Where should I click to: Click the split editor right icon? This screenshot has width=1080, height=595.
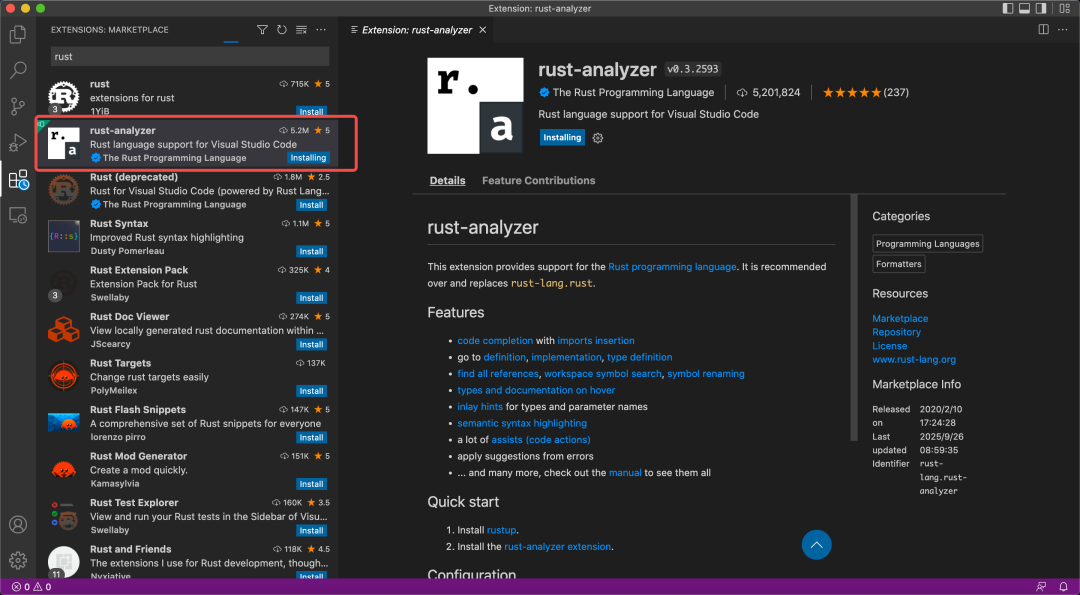1043,30
